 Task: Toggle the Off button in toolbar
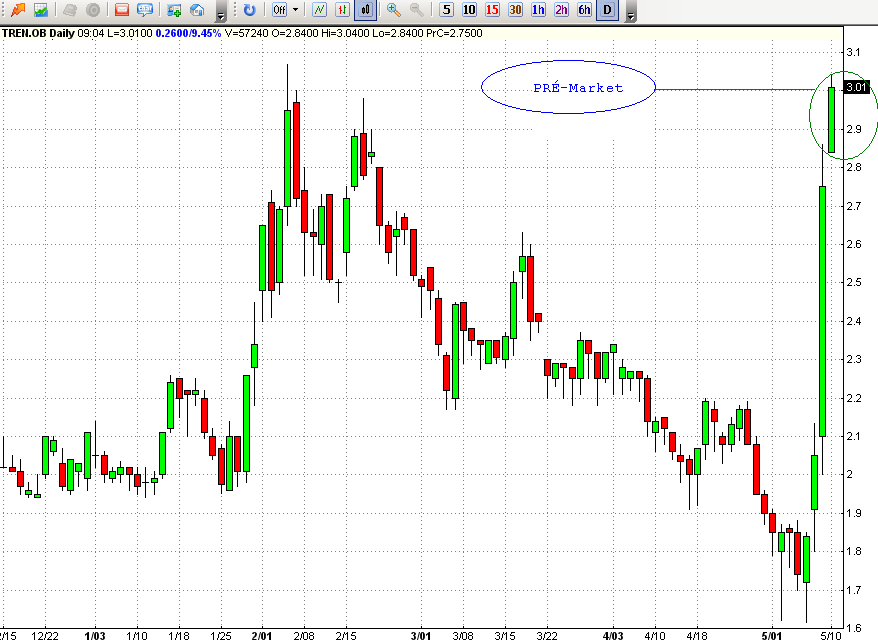[279, 10]
